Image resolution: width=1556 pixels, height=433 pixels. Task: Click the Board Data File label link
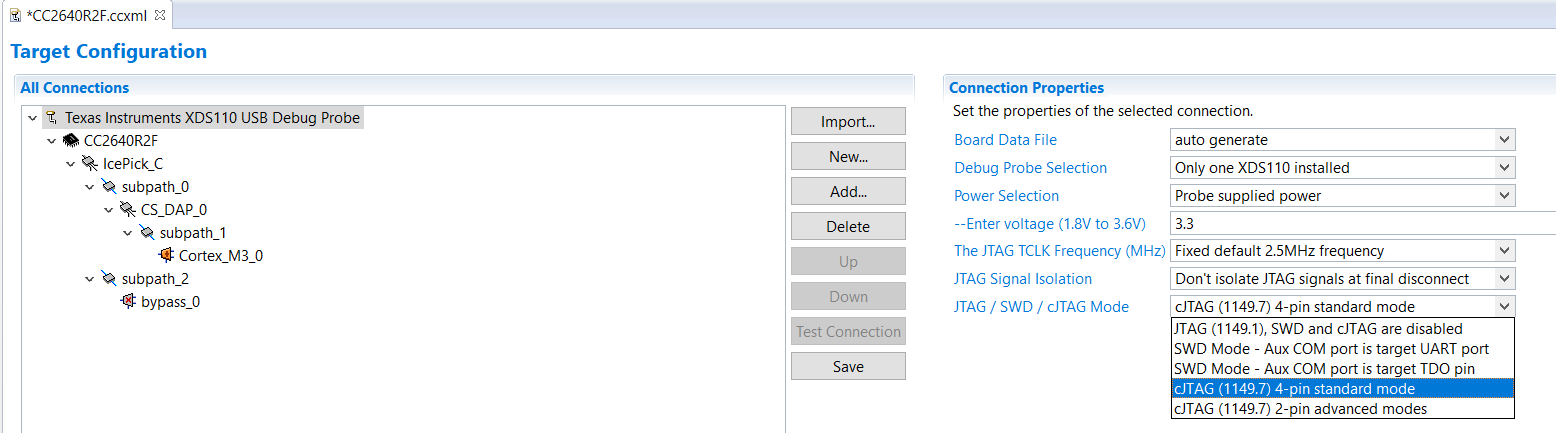tap(1005, 140)
